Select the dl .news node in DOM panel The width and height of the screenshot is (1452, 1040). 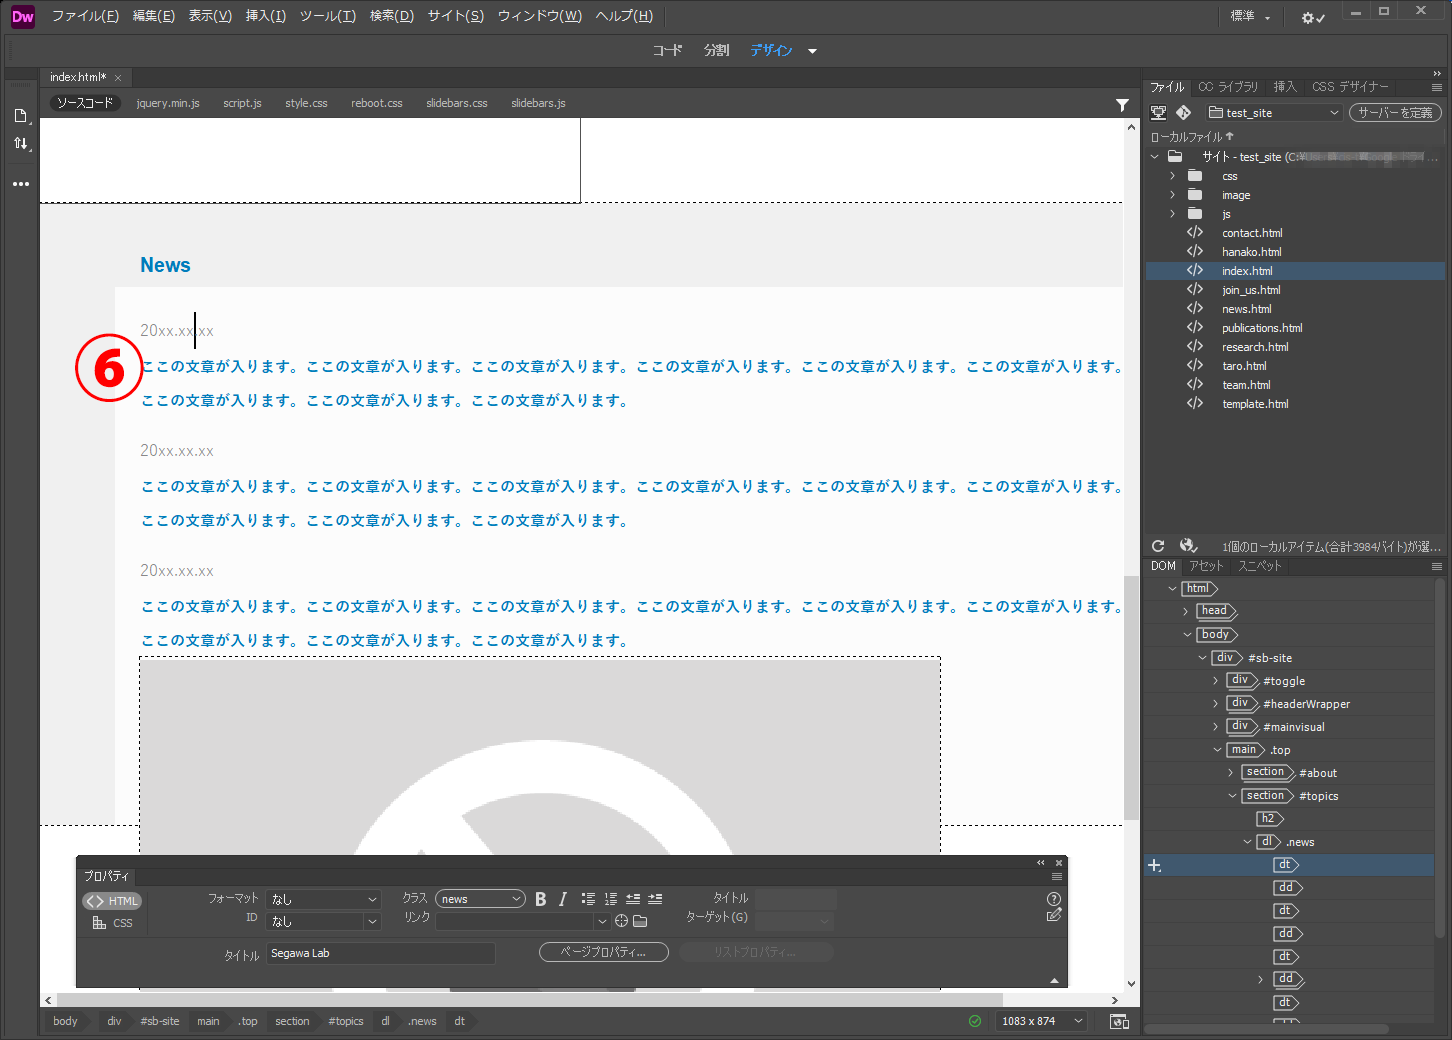click(1285, 842)
